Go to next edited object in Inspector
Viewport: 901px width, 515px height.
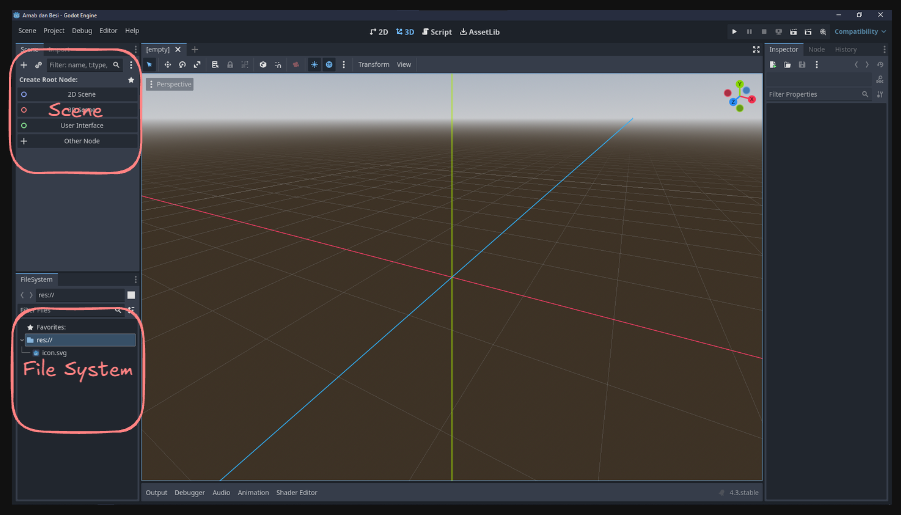point(867,65)
